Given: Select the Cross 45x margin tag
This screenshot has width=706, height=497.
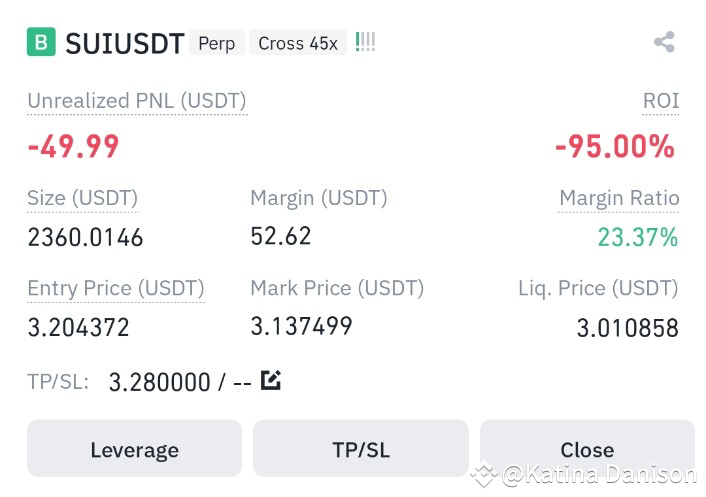Looking at the screenshot, I should pyautogui.click(x=298, y=43).
